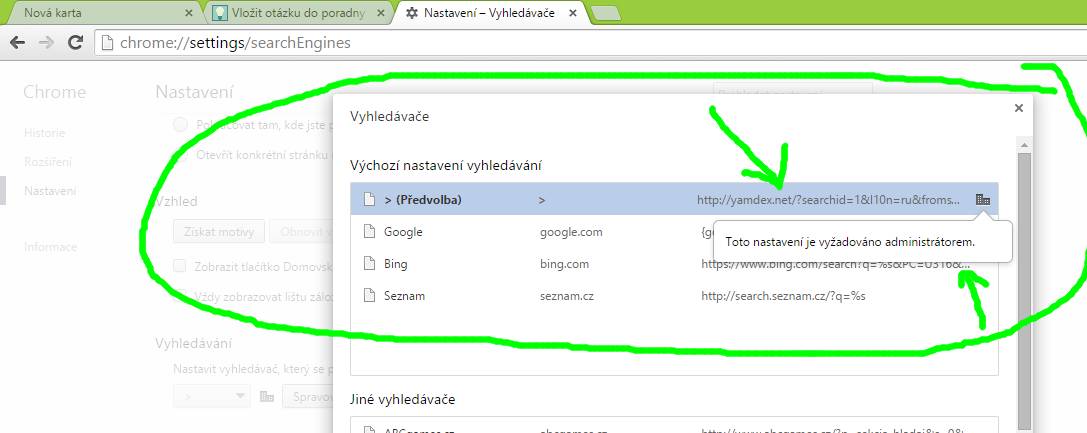Select the Pokračovat tam, kde jste radio button
The image size is (1087, 433).
pyautogui.click(x=180, y=125)
